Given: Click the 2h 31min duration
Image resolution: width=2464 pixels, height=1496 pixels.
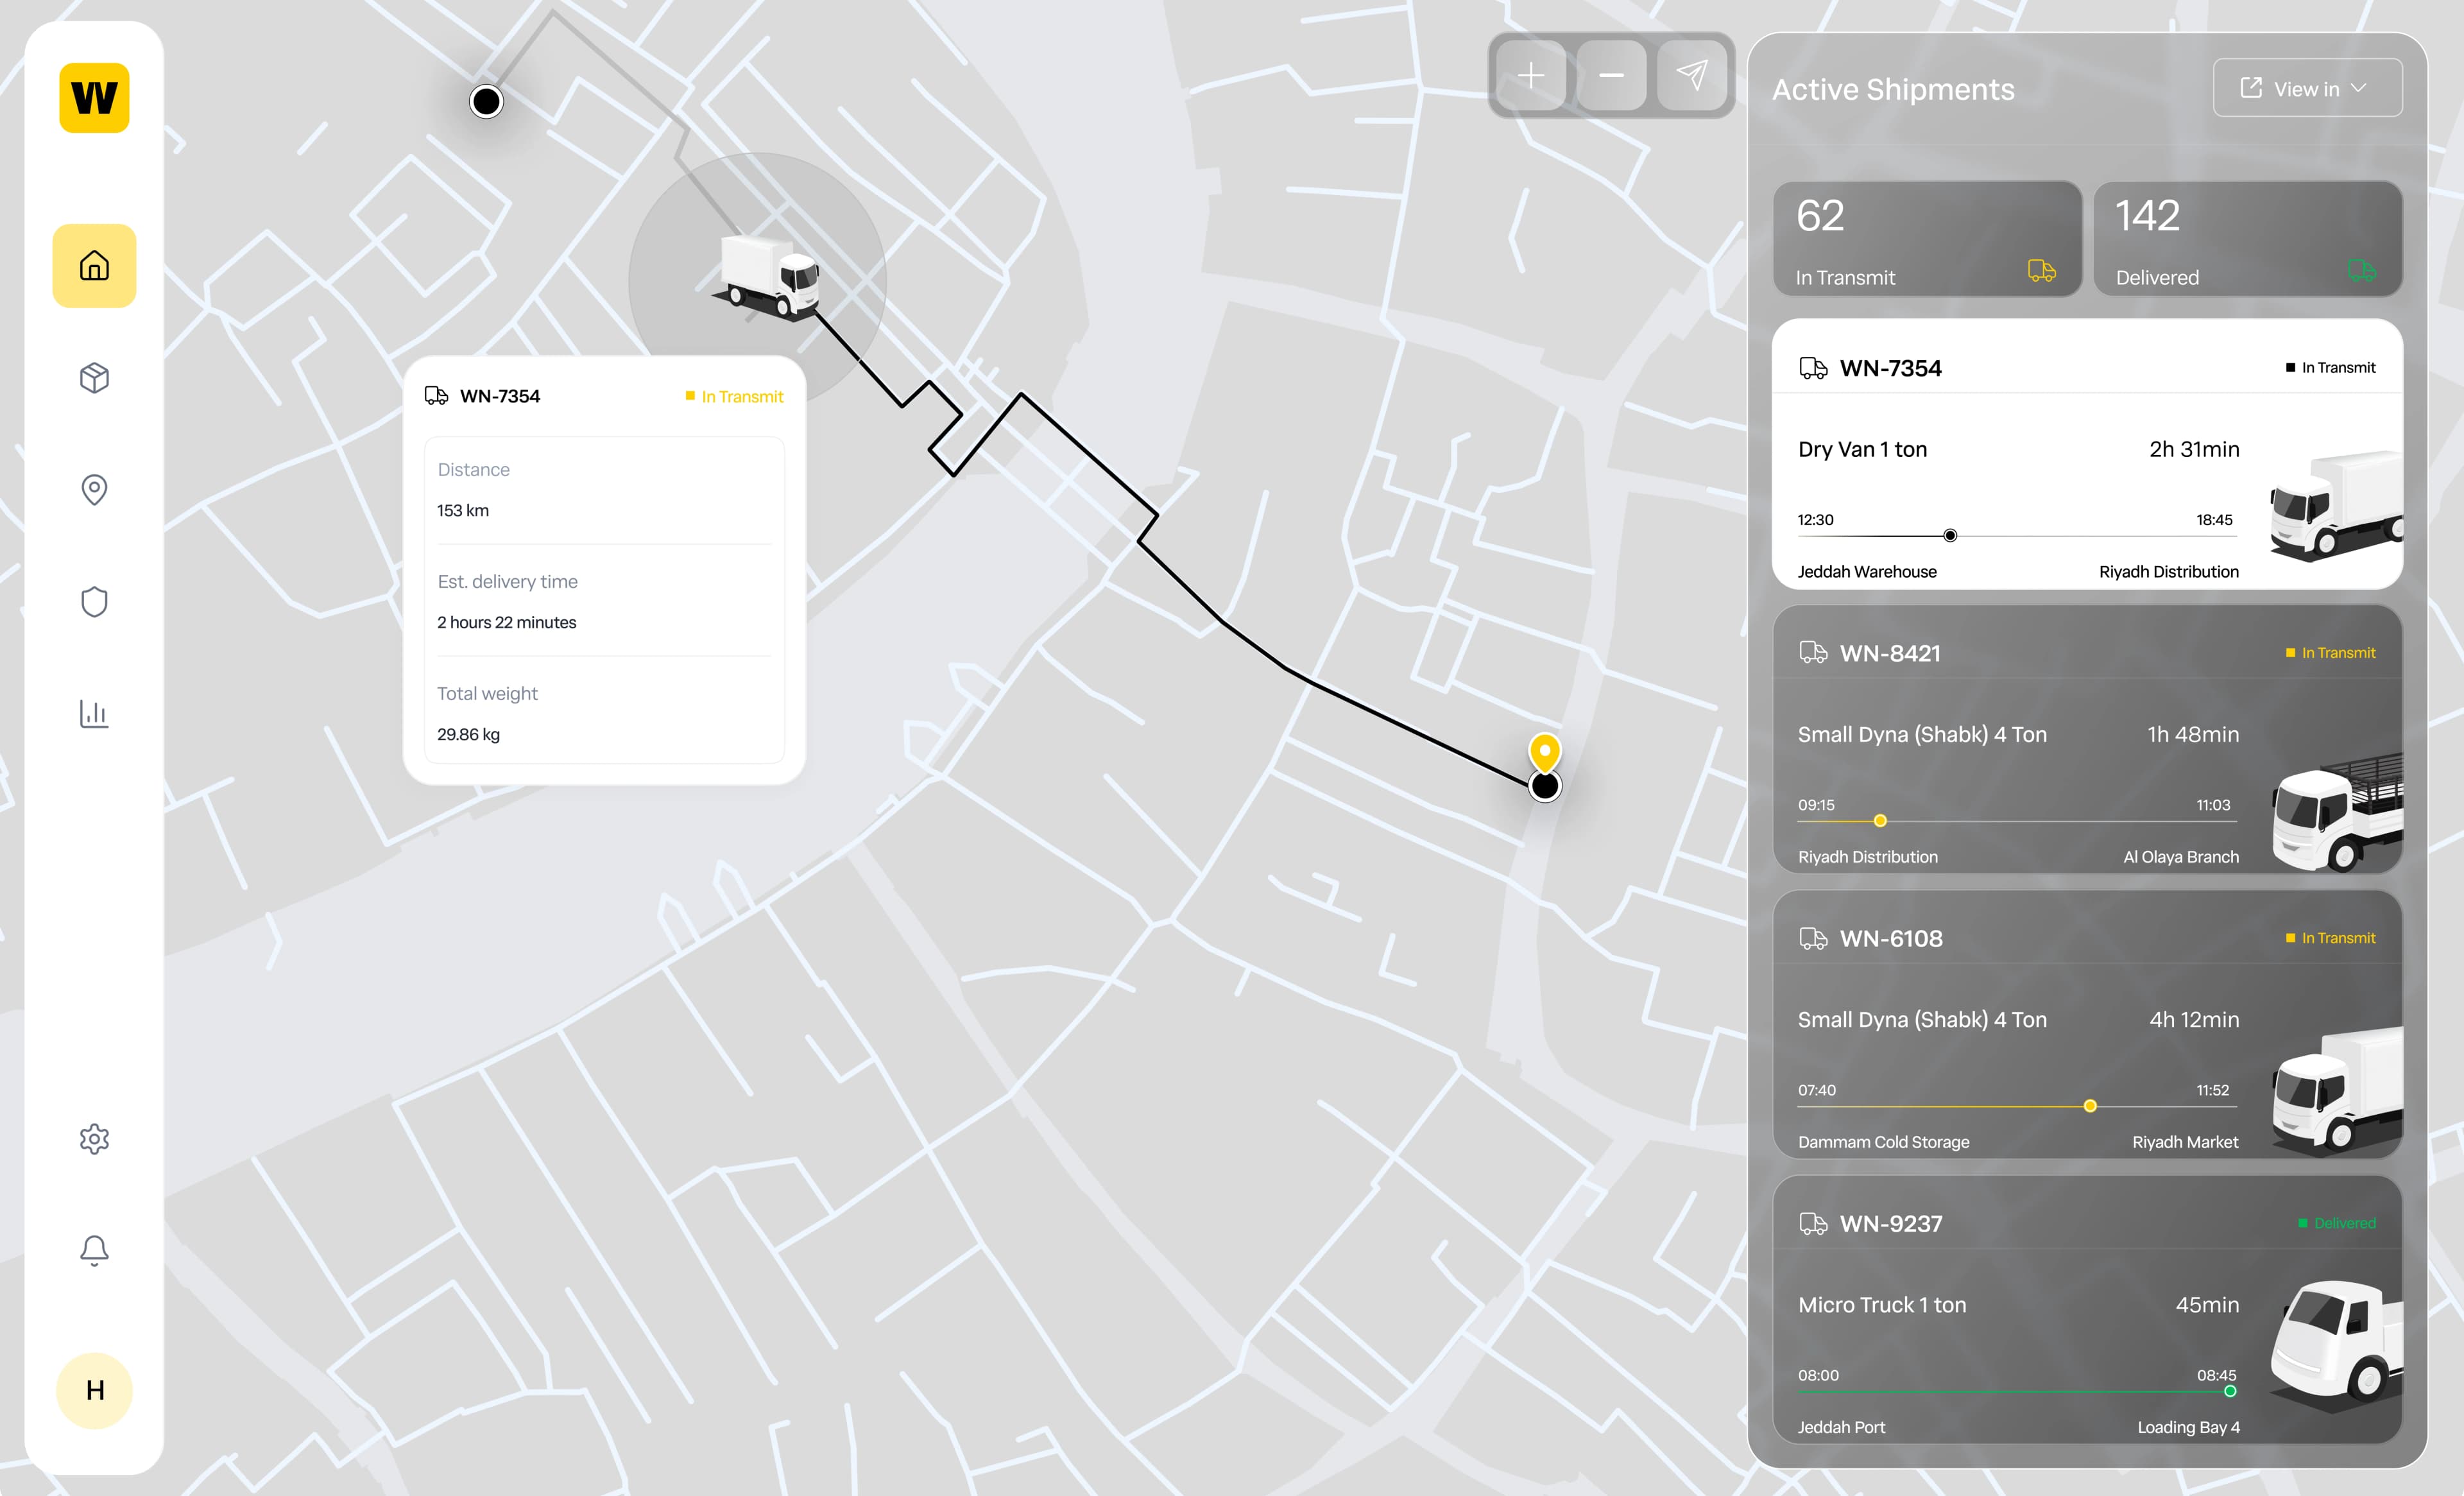Looking at the screenshot, I should tap(2194, 449).
